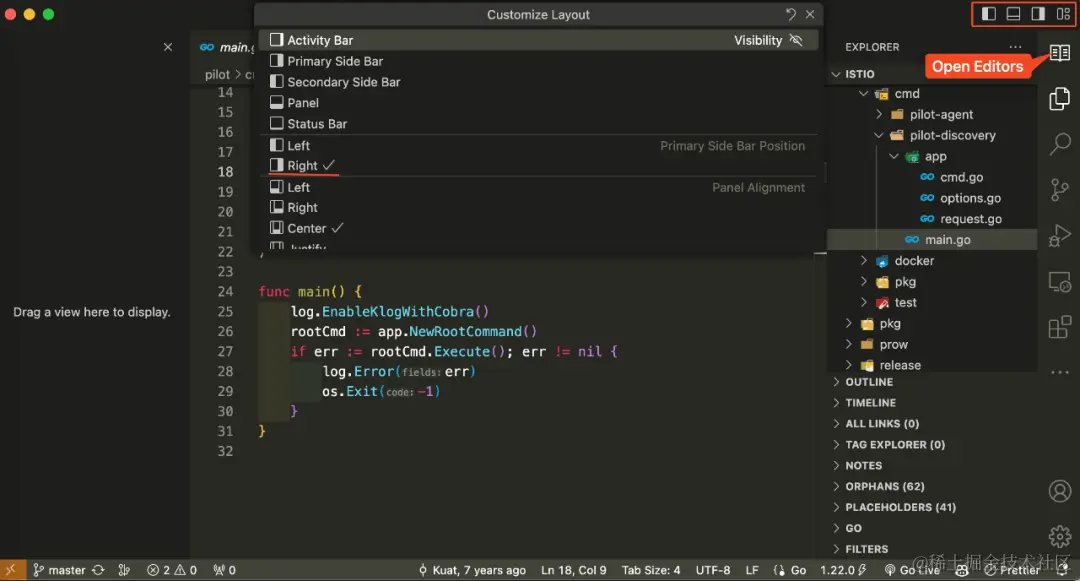Collapse the app folder
This screenshot has width=1080, height=581.
[894, 156]
